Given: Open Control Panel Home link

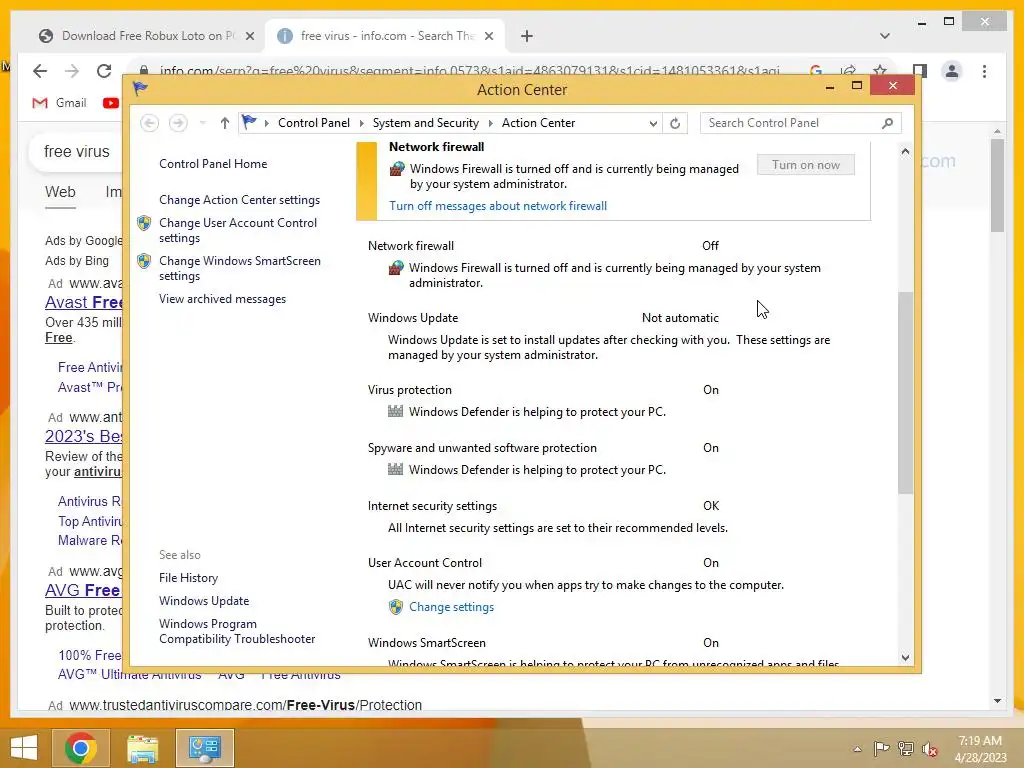Looking at the screenshot, I should 213,164.
